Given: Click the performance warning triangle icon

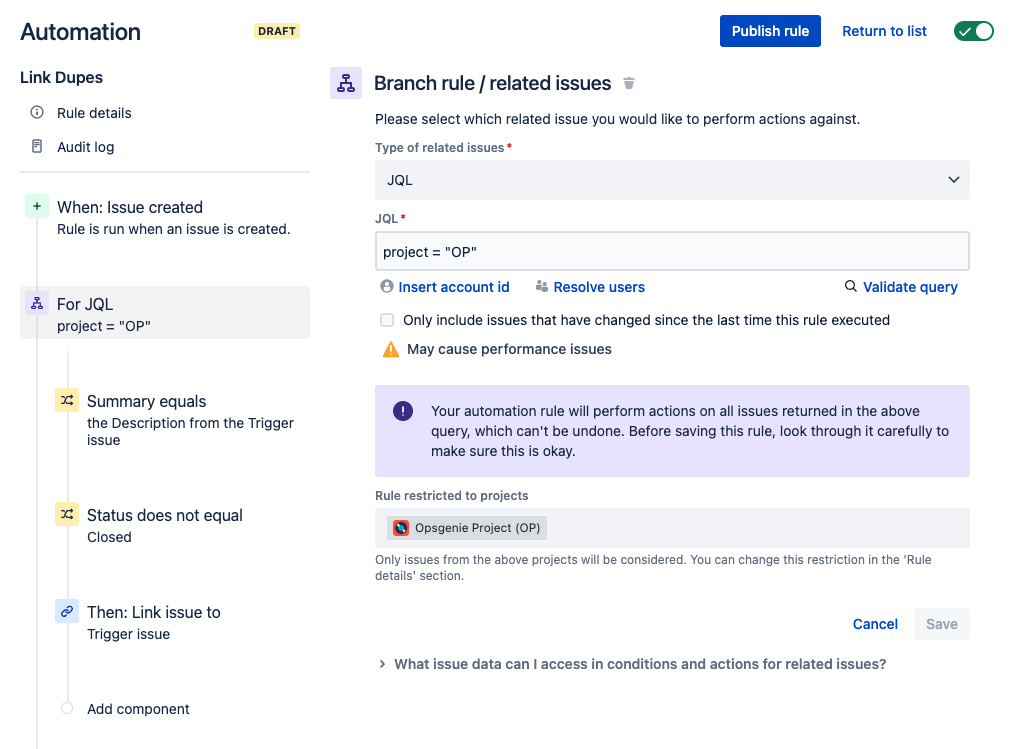Looking at the screenshot, I should [x=390, y=350].
